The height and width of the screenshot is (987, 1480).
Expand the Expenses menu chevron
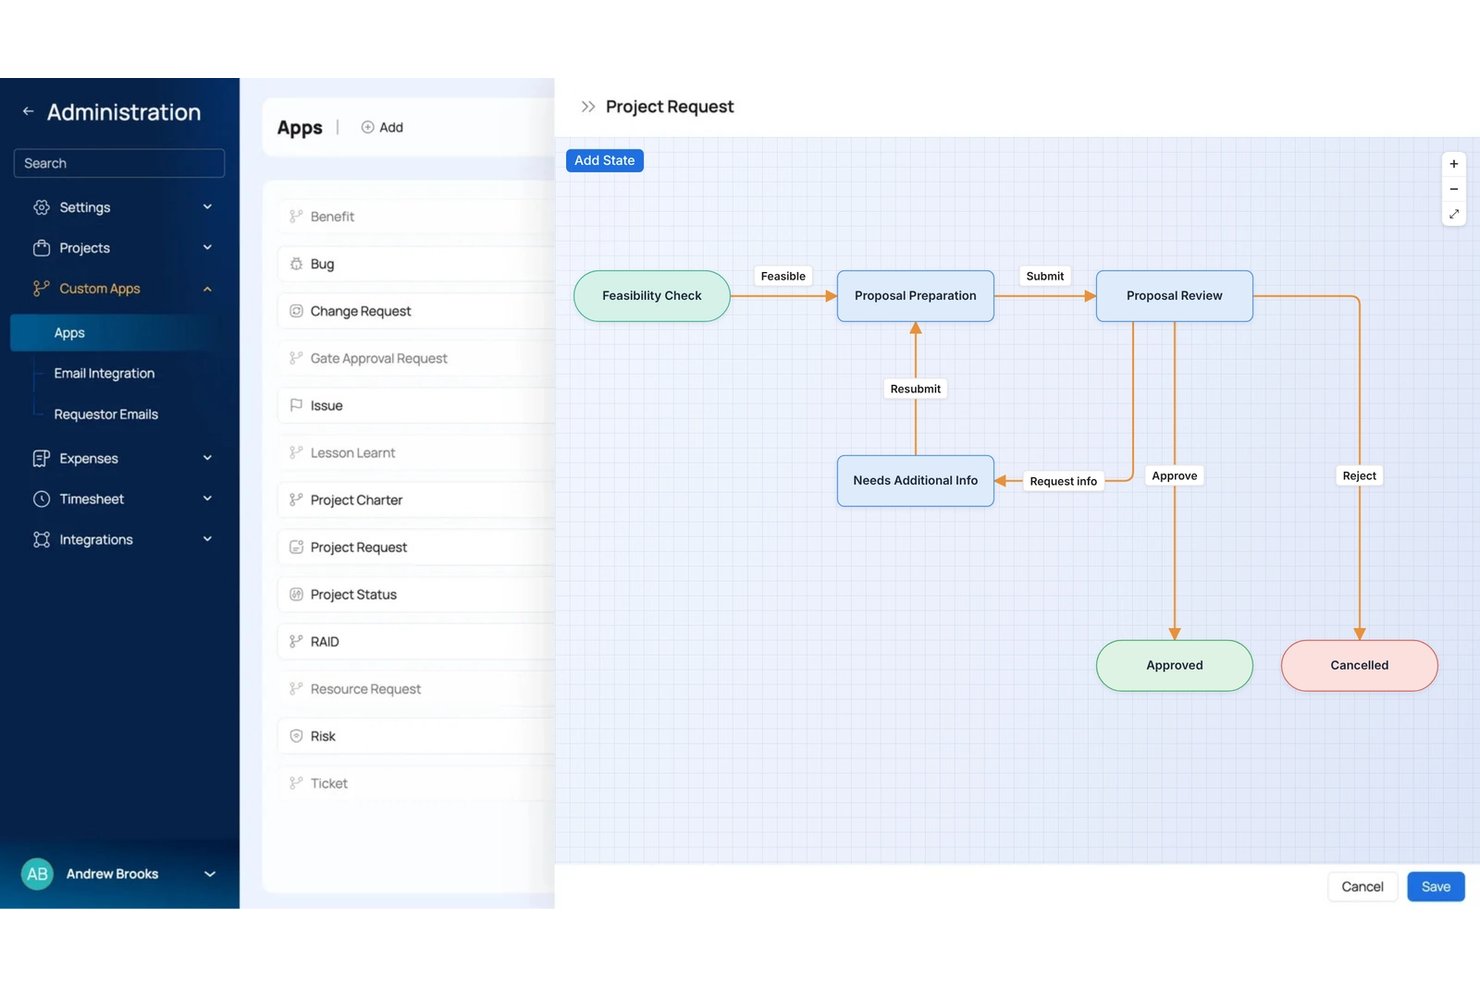click(207, 458)
